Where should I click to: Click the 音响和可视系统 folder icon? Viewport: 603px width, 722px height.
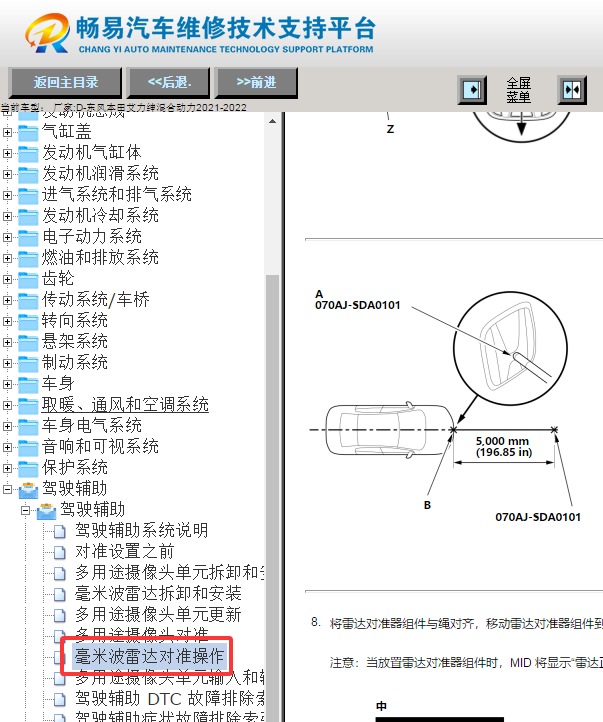click(x=28, y=448)
